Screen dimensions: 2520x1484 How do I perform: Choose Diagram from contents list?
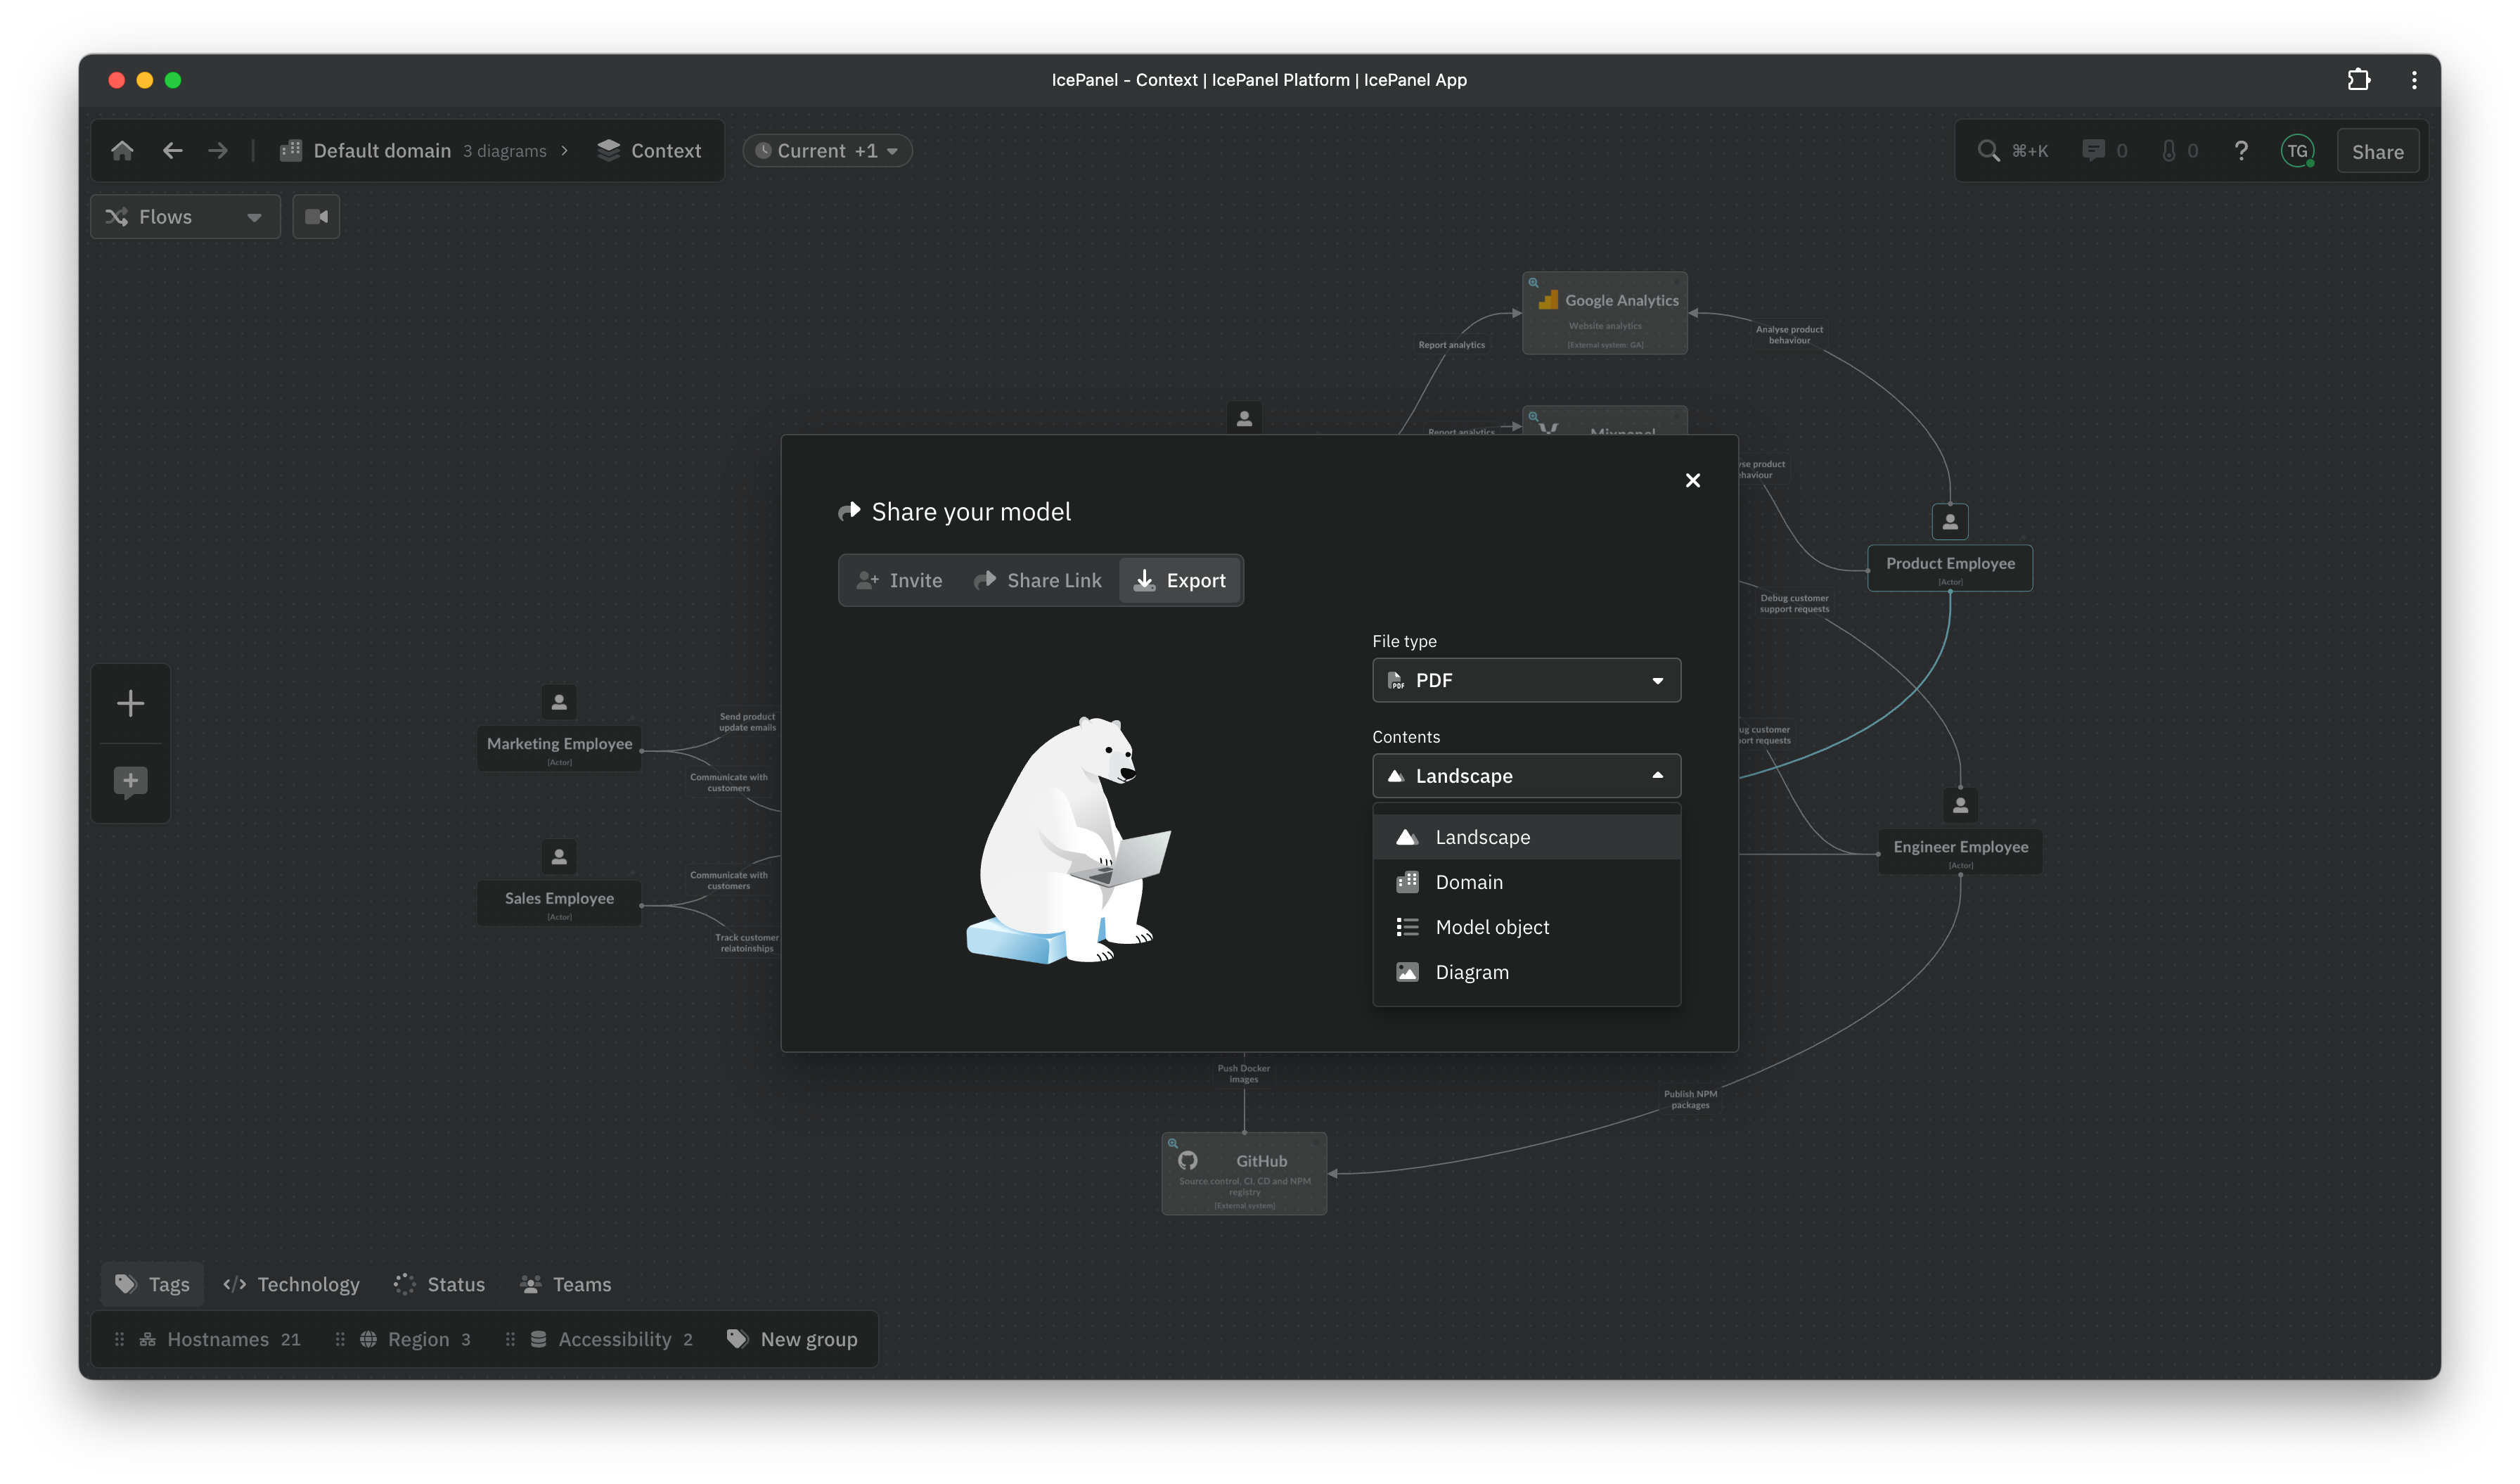tap(1526, 972)
